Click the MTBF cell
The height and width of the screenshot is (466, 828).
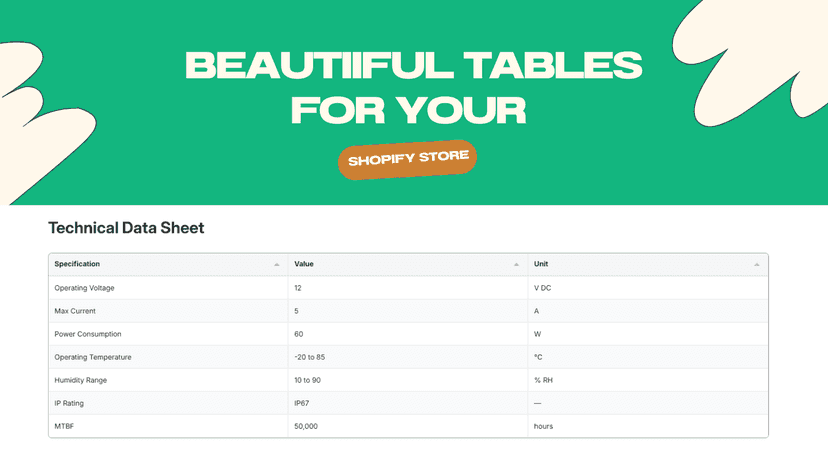[x=168, y=426]
